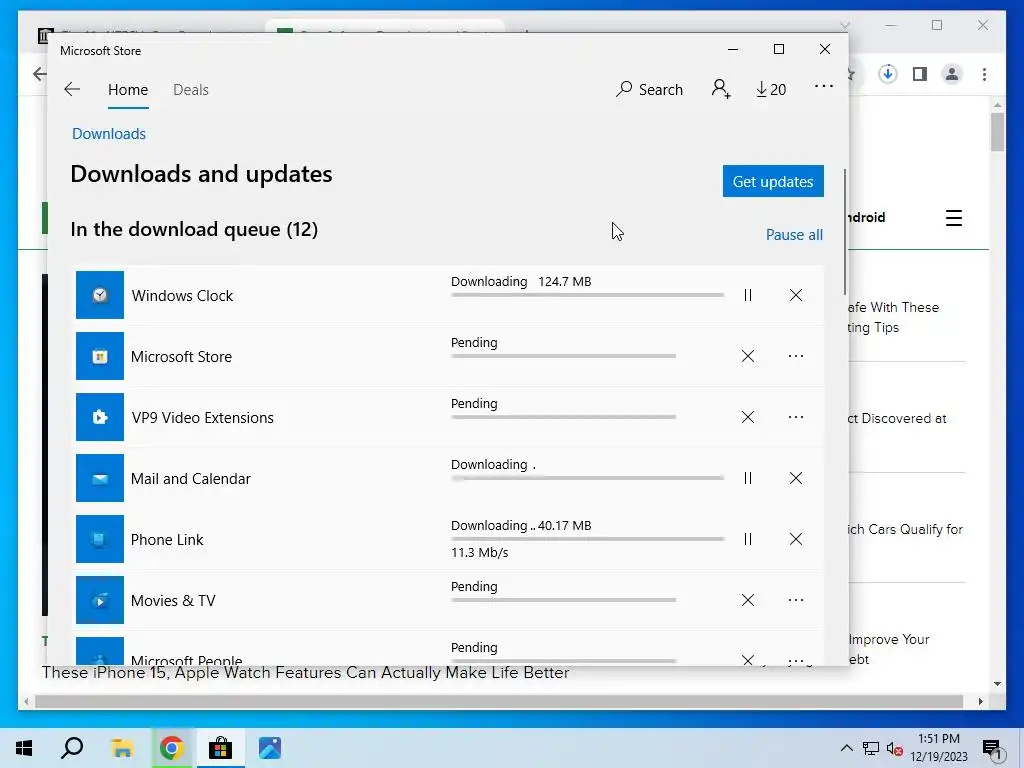Image resolution: width=1024 pixels, height=768 pixels.
Task: Open hamburger menu on the webpage
Action: pyautogui.click(x=953, y=218)
